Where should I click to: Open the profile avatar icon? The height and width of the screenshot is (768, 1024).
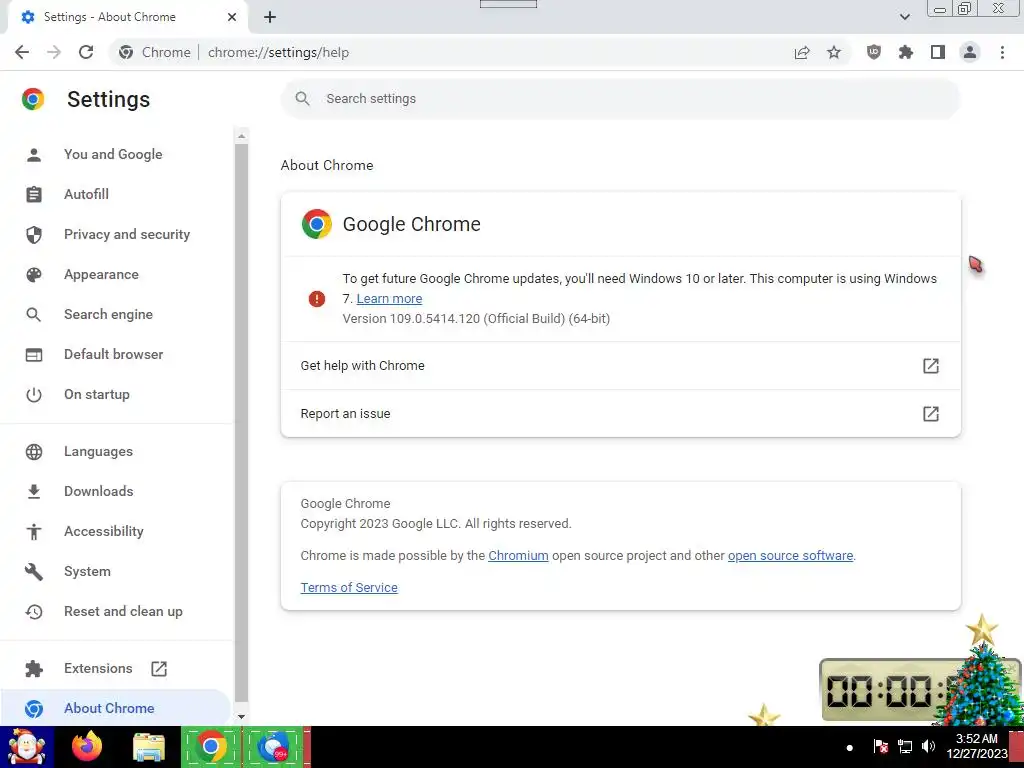970,52
